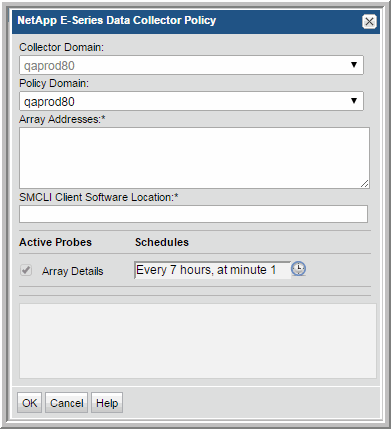Focus the SMCLI Client Software Location field
This screenshot has width=391, height=429.
[193, 214]
